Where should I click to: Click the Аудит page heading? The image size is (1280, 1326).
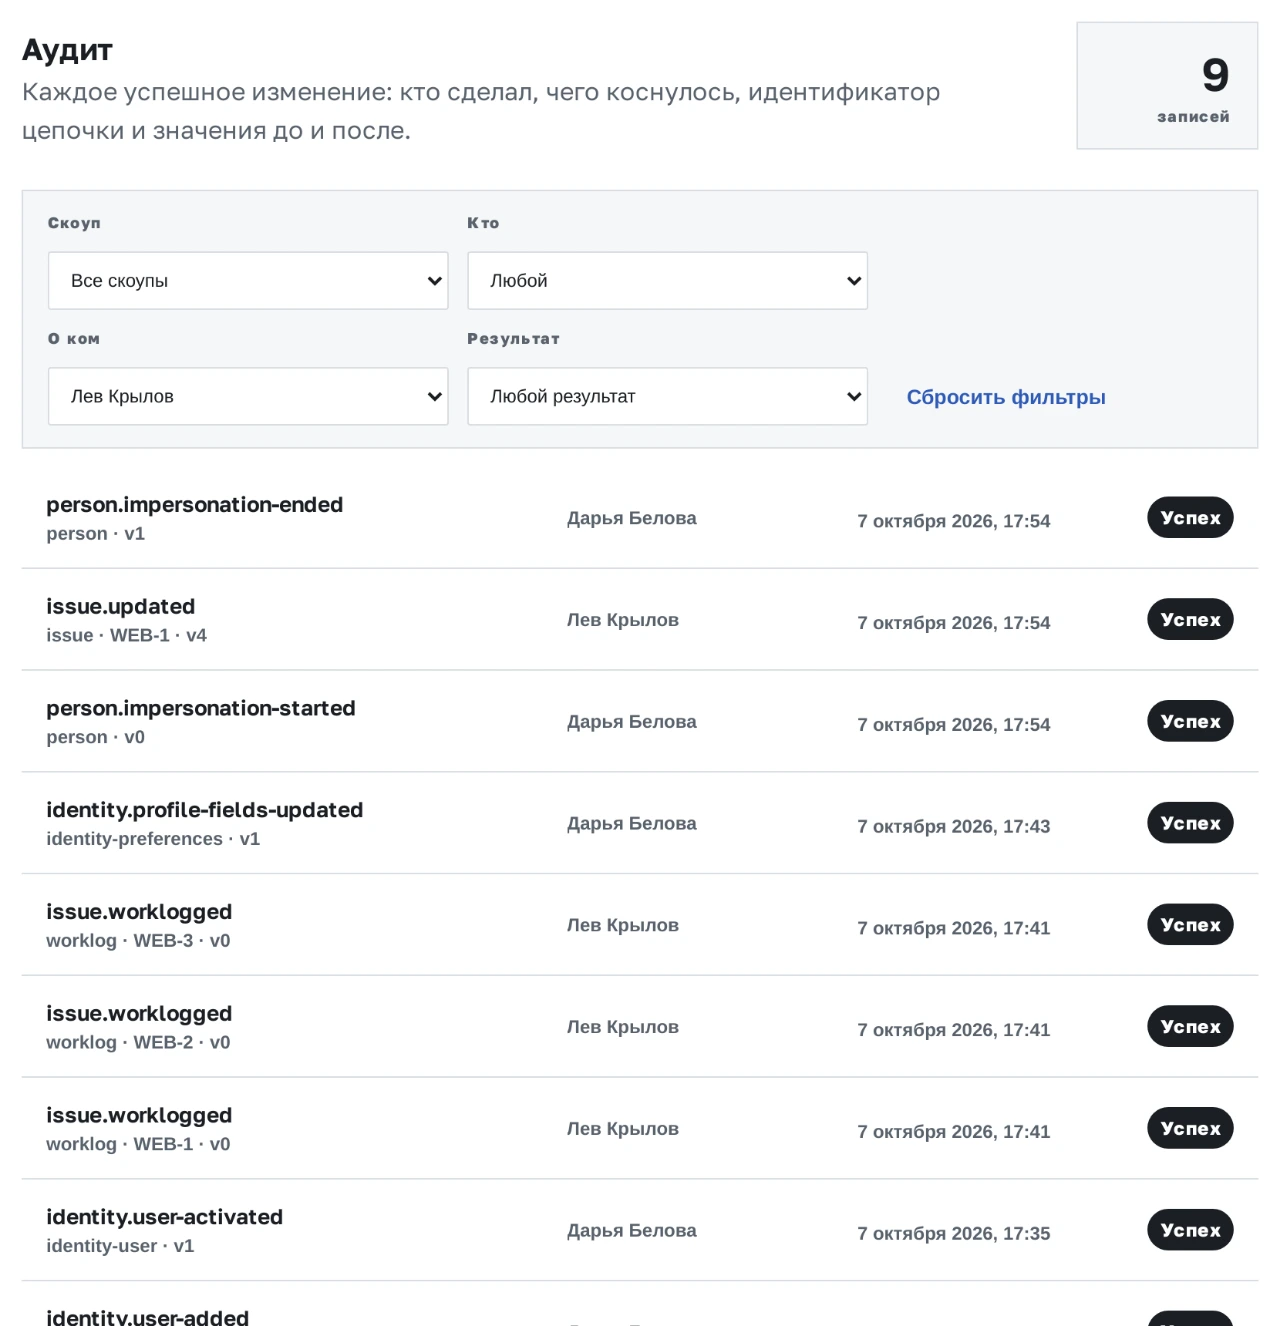tap(68, 50)
